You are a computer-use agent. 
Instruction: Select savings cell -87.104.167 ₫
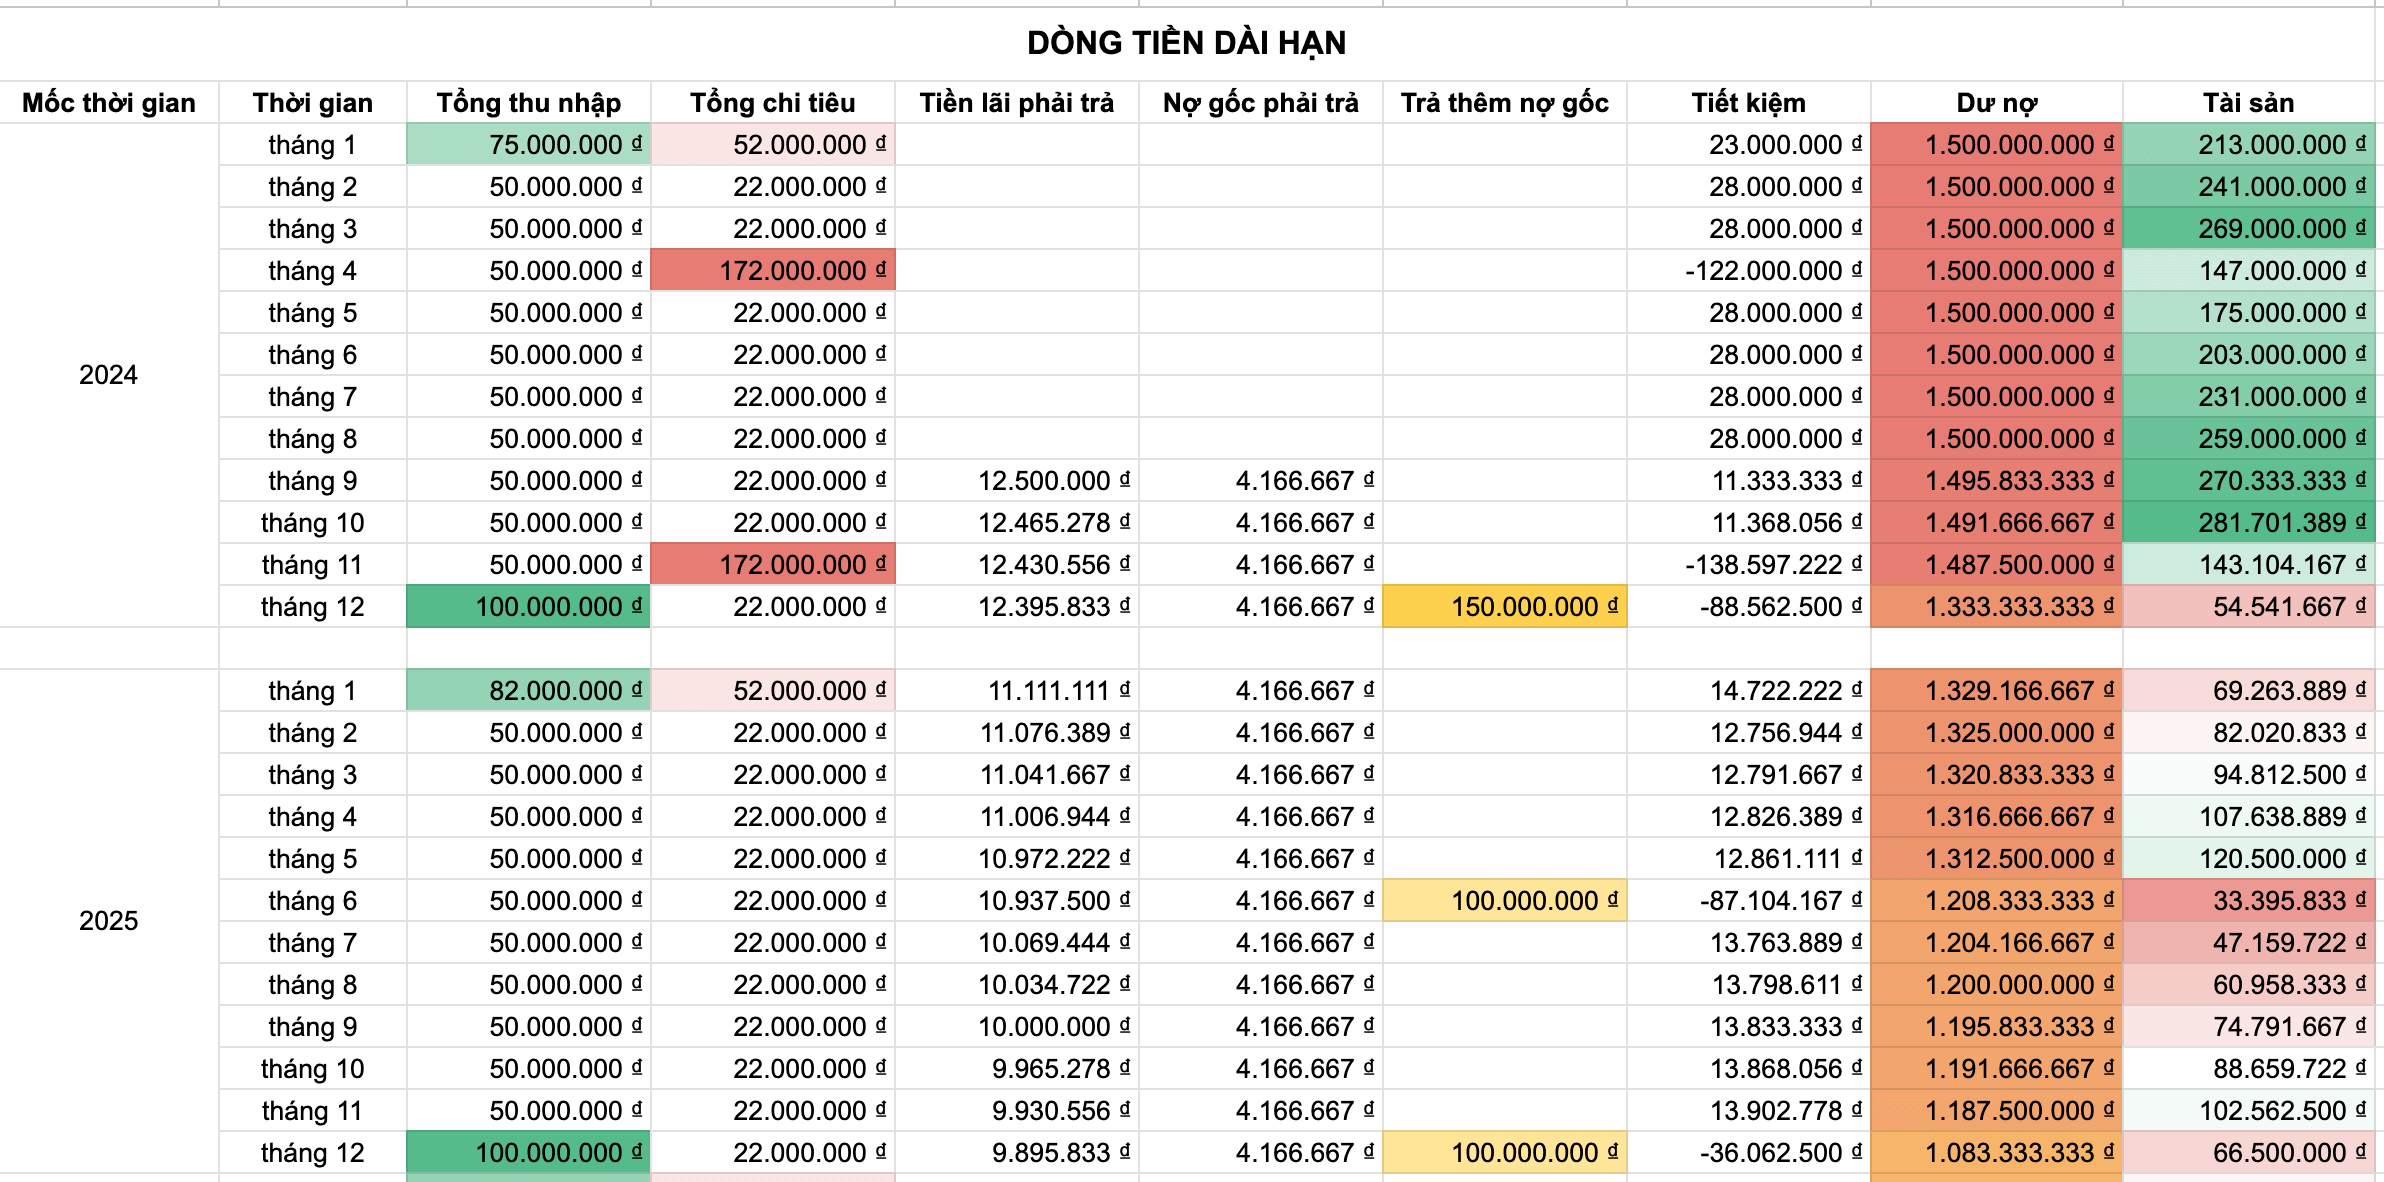1748,901
